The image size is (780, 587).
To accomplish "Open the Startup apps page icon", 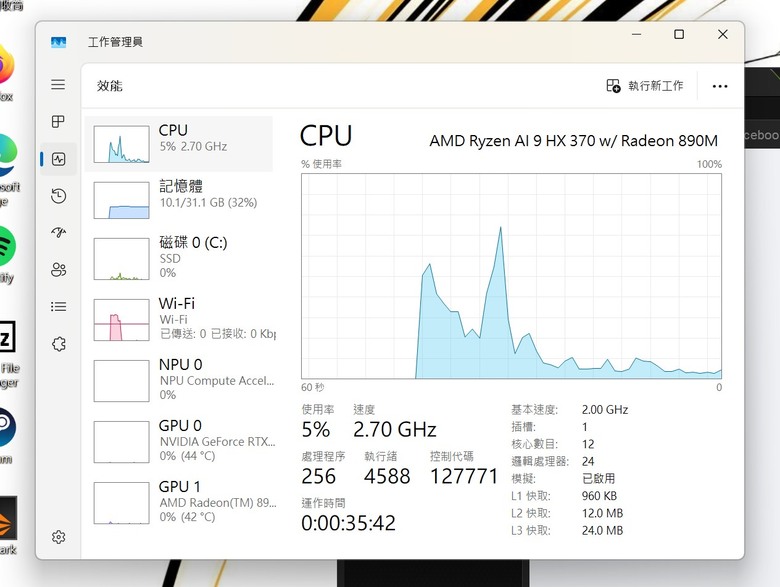I will (x=59, y=232).
